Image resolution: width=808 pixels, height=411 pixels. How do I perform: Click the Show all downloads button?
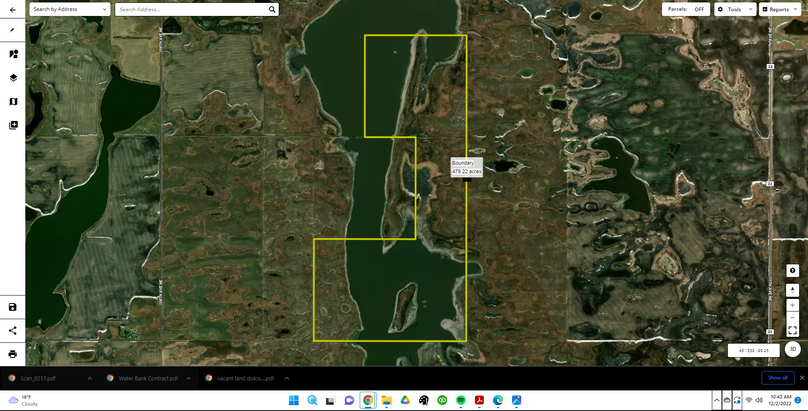pyautogui.click(x=776, y=378)
